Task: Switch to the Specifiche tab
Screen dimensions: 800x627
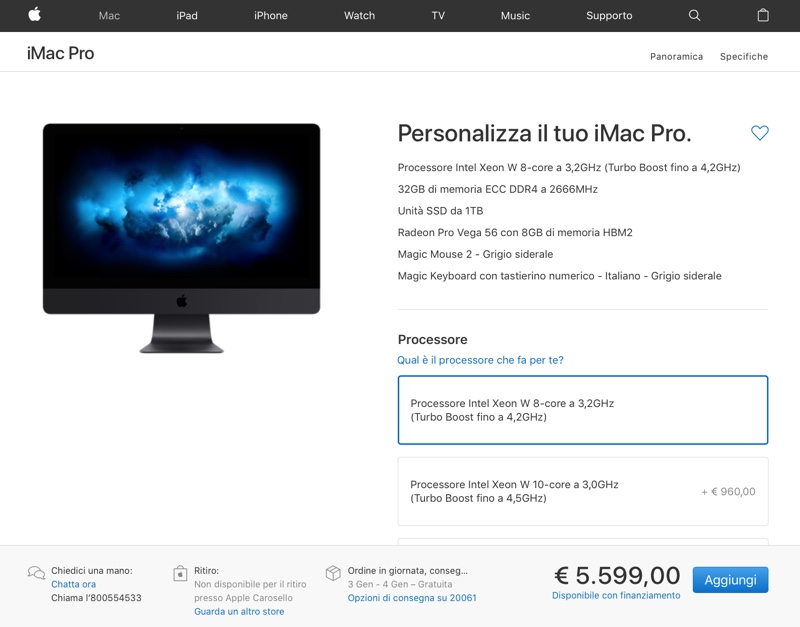Action: pos(744,57)
